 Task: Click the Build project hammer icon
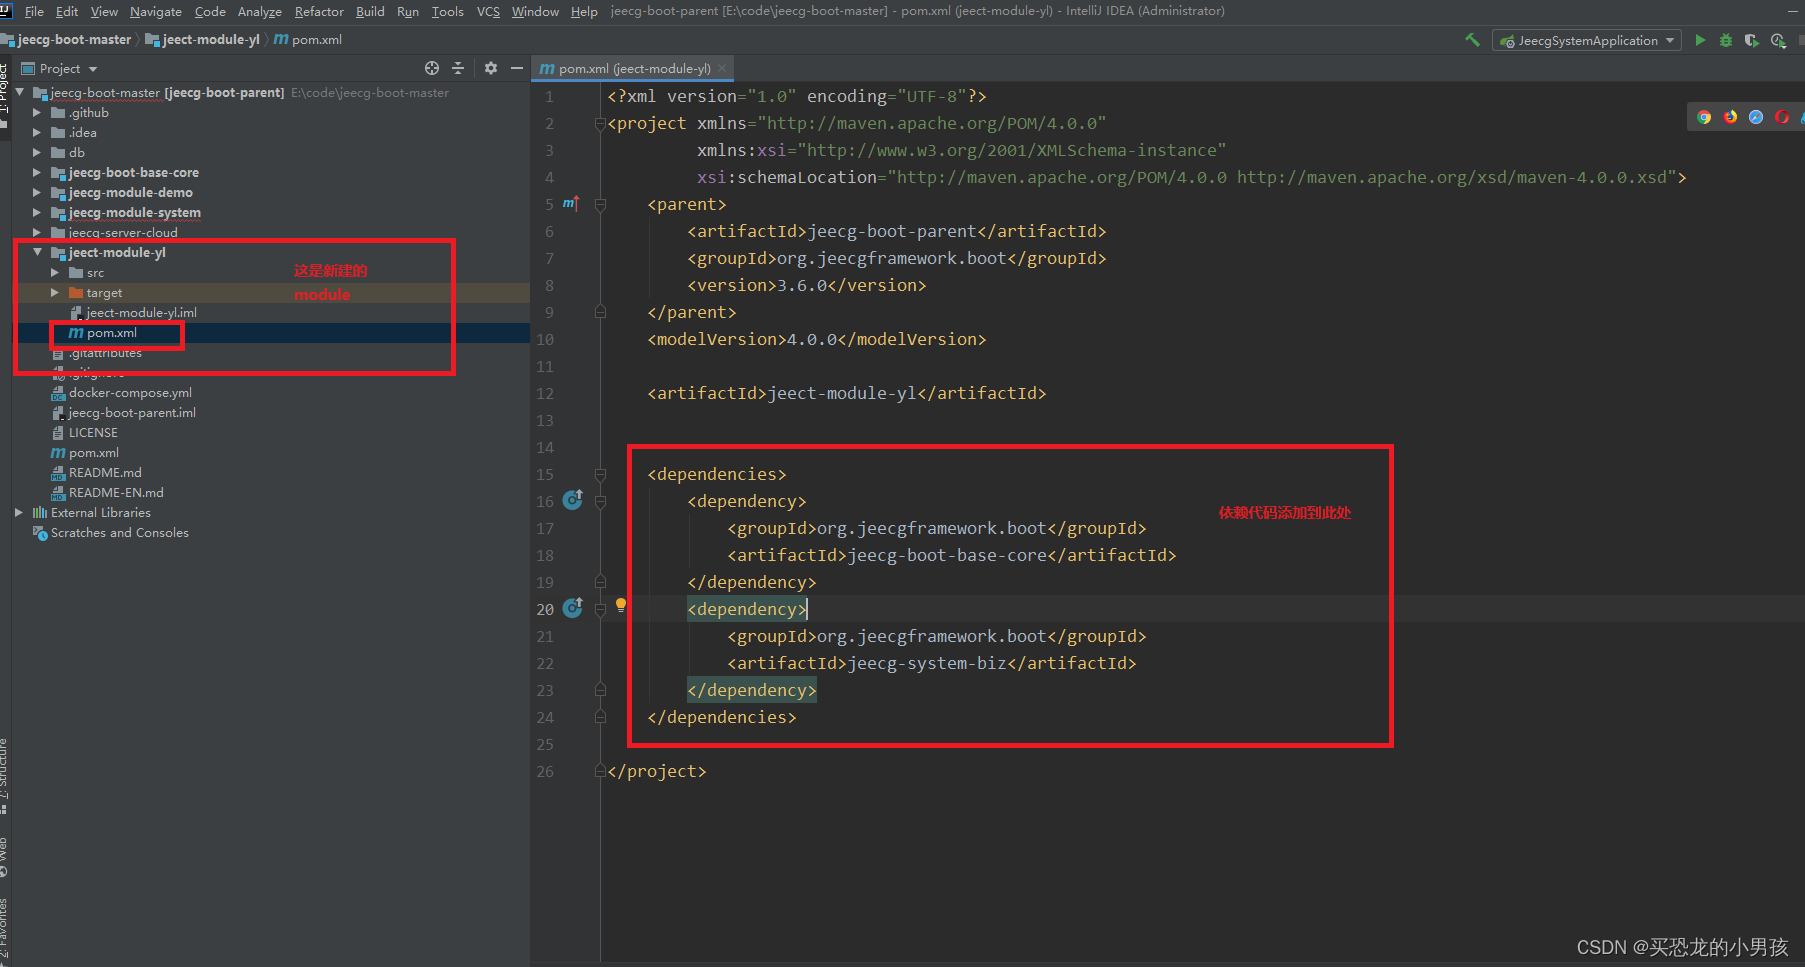pyautogui.click(x=1472, y=40)
